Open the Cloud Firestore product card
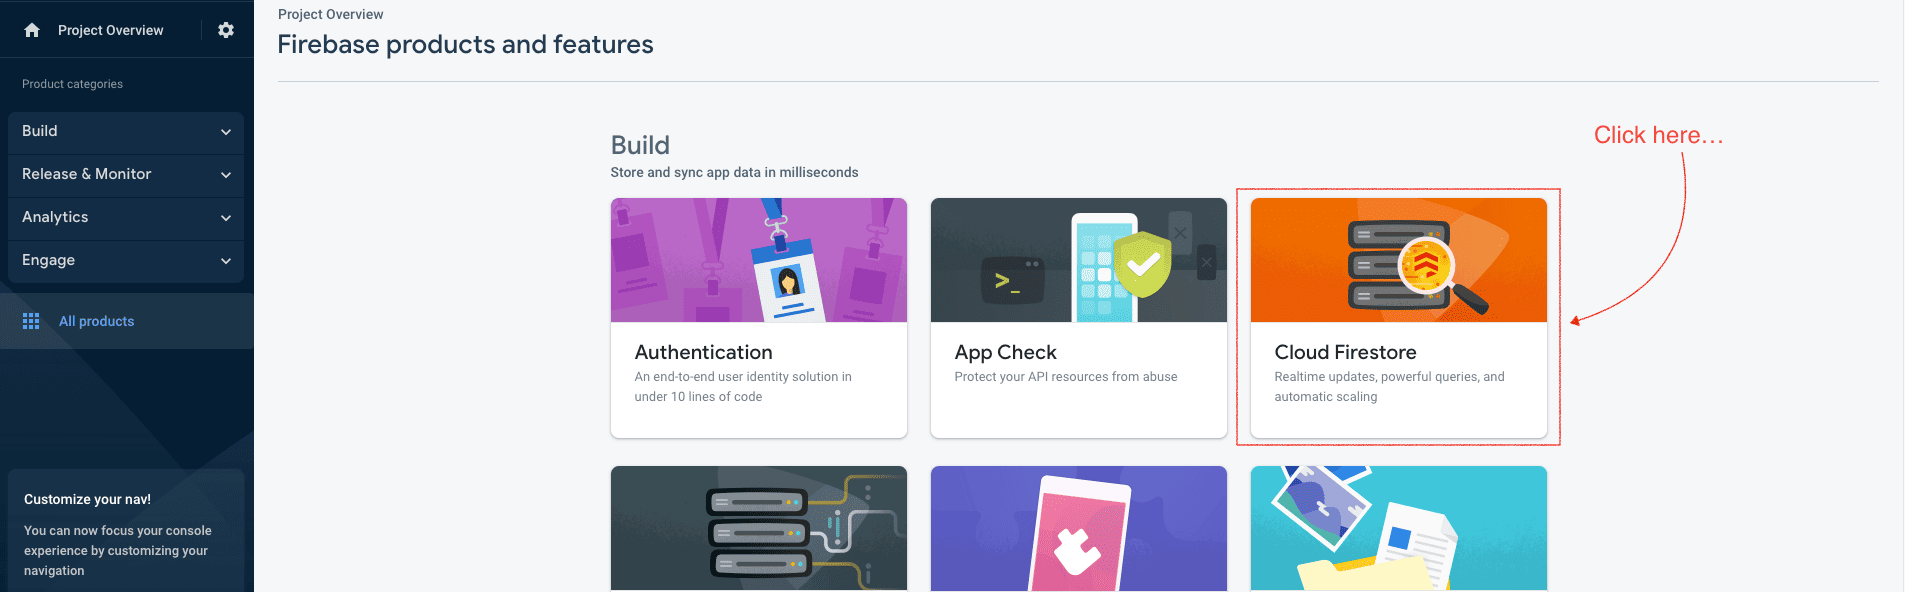The image size is (1905, 592). (x=1398, y=317)
